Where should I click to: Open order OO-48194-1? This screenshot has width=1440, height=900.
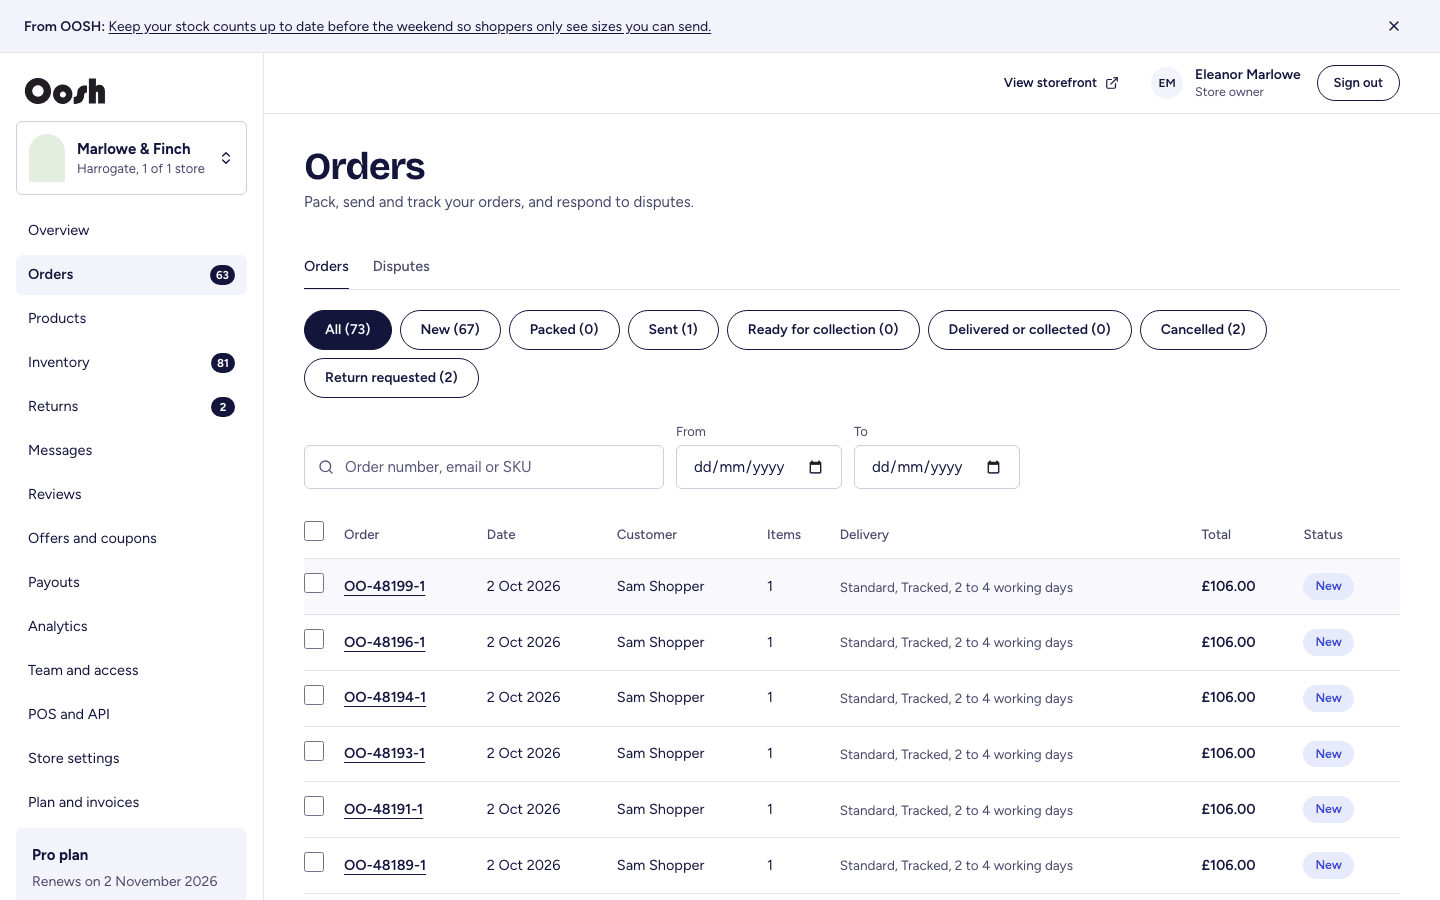point(385,698)
